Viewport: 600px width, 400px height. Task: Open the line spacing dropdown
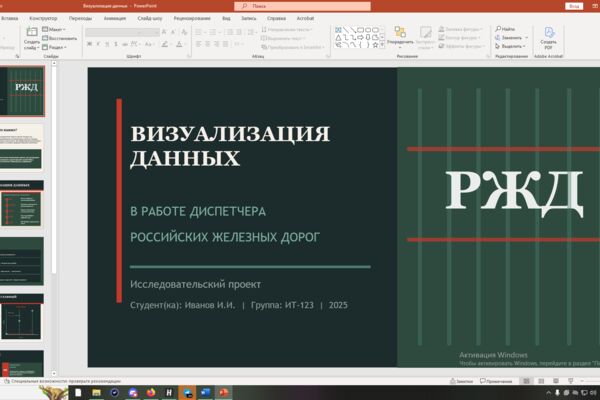[251, 32]
